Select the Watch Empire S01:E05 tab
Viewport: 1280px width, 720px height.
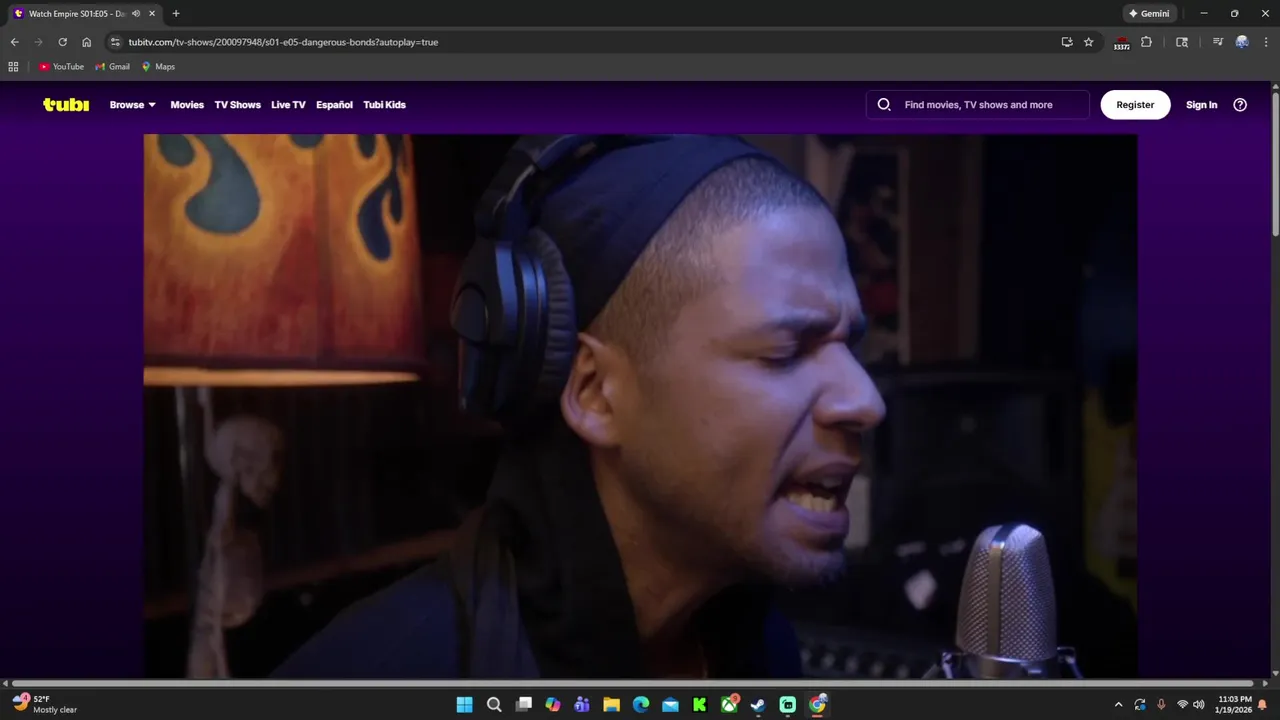coord(78,14)
